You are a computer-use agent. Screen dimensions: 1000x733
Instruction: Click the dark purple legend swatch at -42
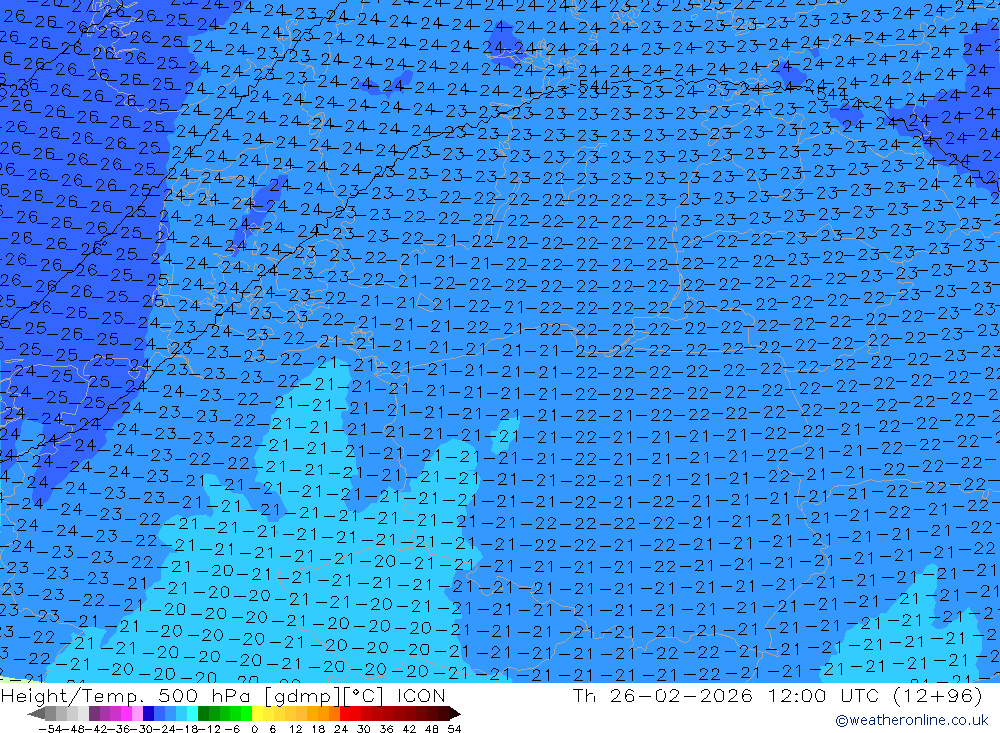(x=94, y=713)
